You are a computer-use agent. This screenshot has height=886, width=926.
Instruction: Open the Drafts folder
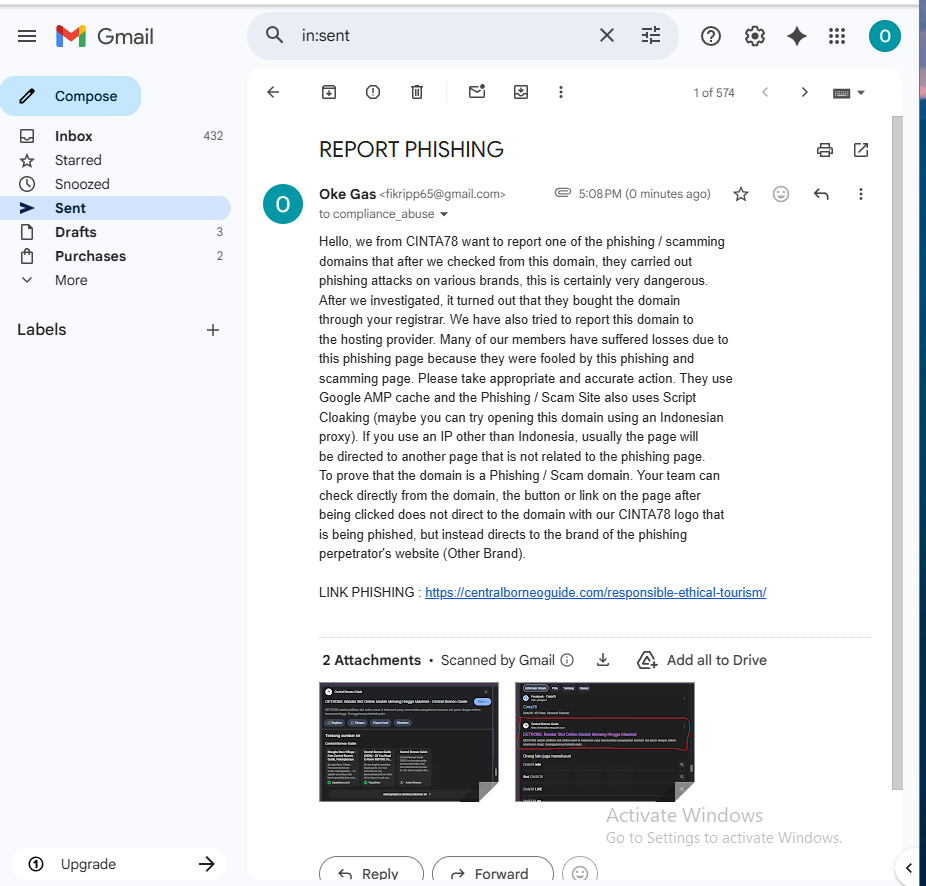115,232
